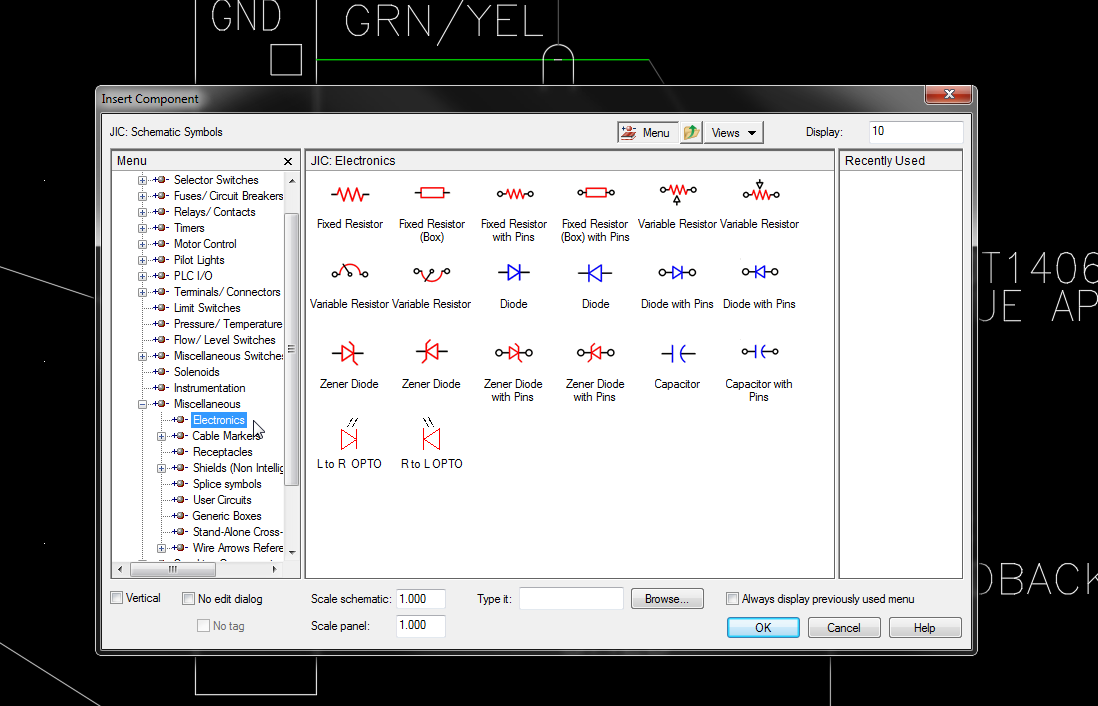Select the Capacitor with Pins symbol
The width and height of the screenshot is (1098, 706).
click(758, 352)
